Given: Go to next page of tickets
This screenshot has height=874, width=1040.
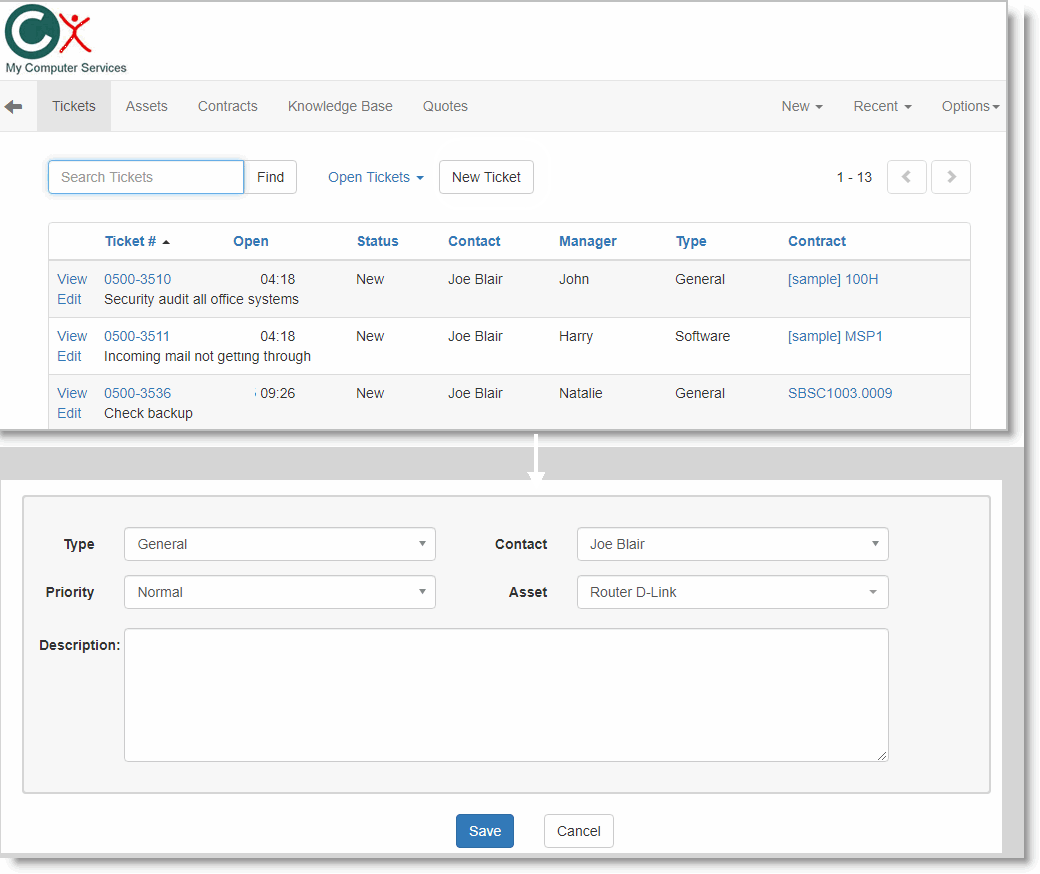Looking at the screenshot, I should coord(950,177).
